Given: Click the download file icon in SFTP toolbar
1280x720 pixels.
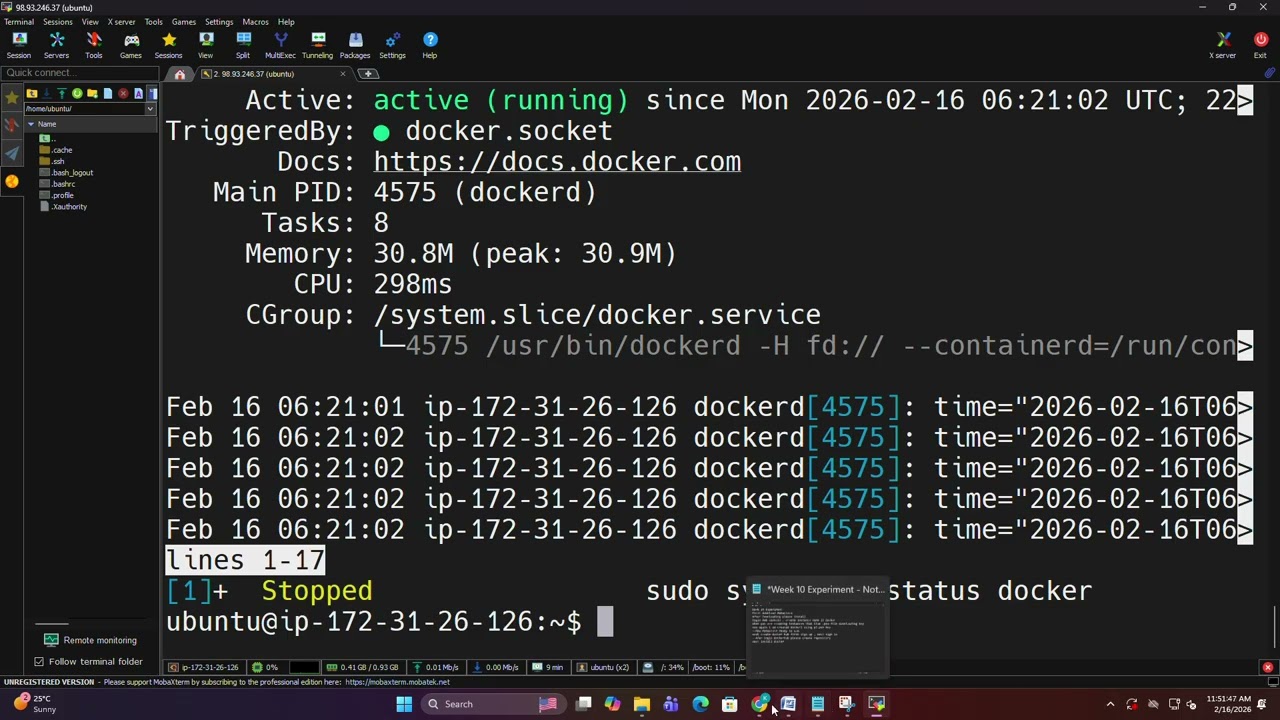Looking at the screenshot, I should click(x=47, y=94).
